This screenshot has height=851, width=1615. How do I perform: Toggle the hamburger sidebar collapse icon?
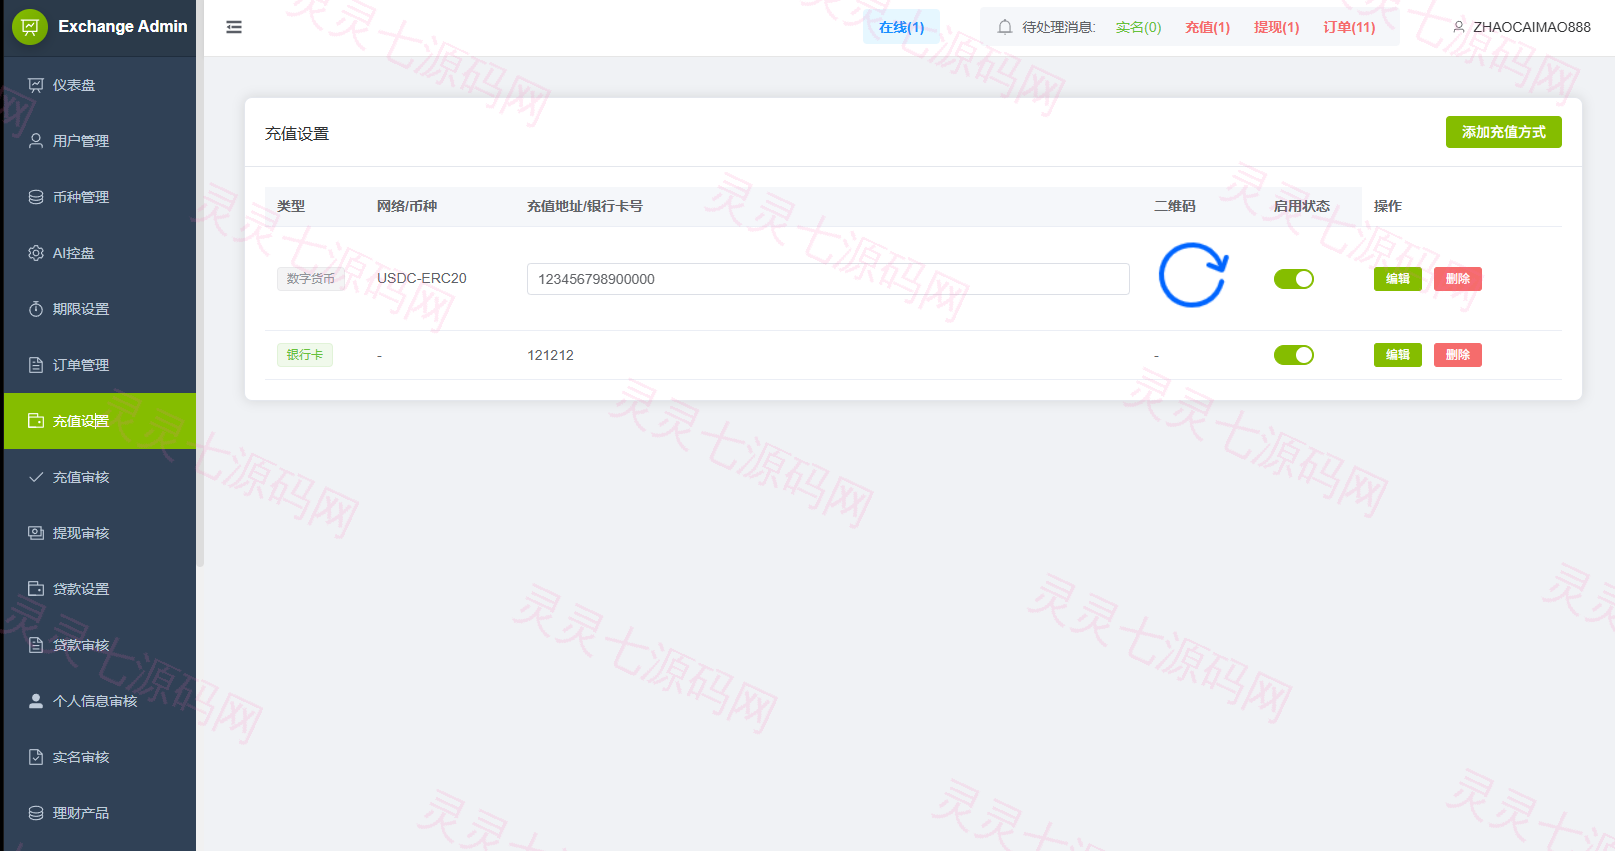pos(234,27)
